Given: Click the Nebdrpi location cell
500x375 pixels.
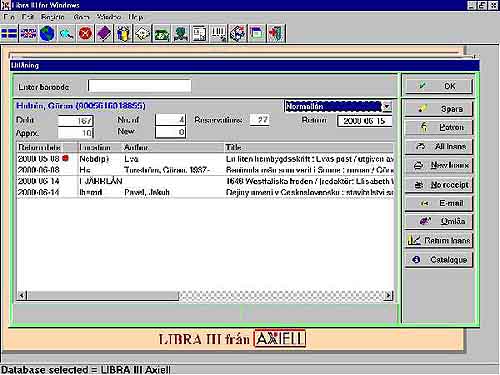Looking at the screenshot, I should [x=94, y=159].
